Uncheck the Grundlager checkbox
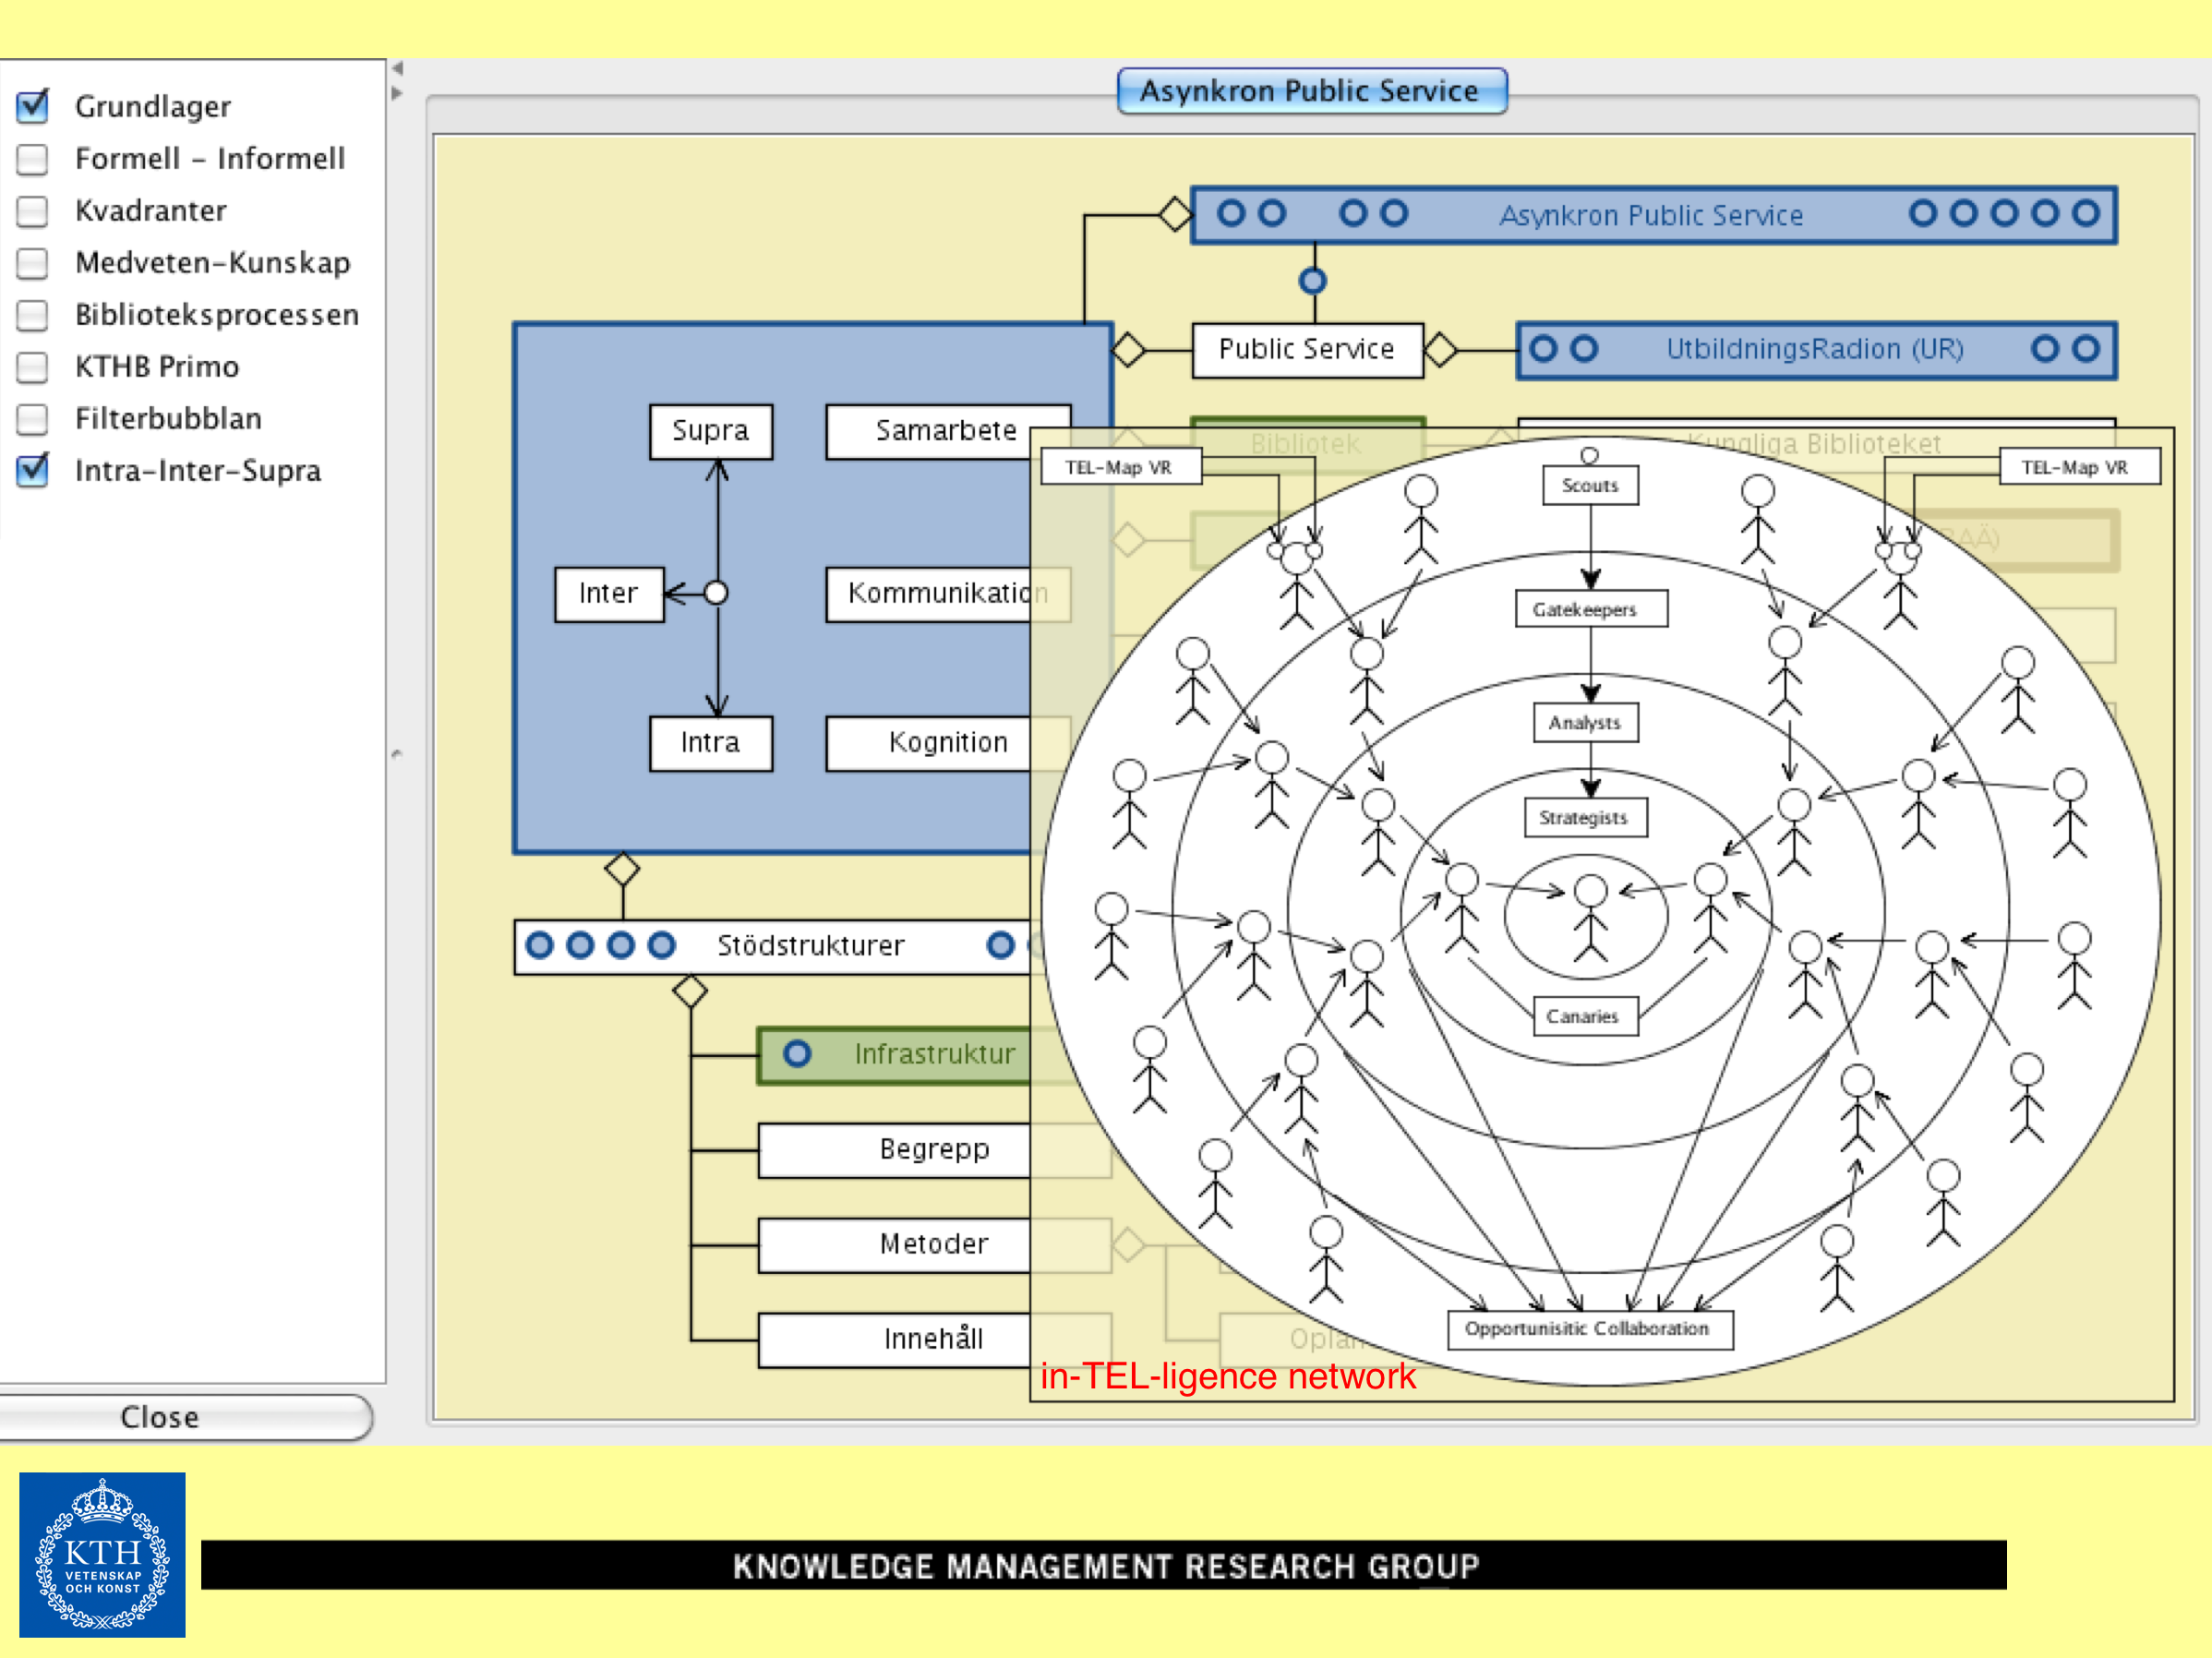The height and width of the screenshot is (1658, 2212). [x=33, y=106]
